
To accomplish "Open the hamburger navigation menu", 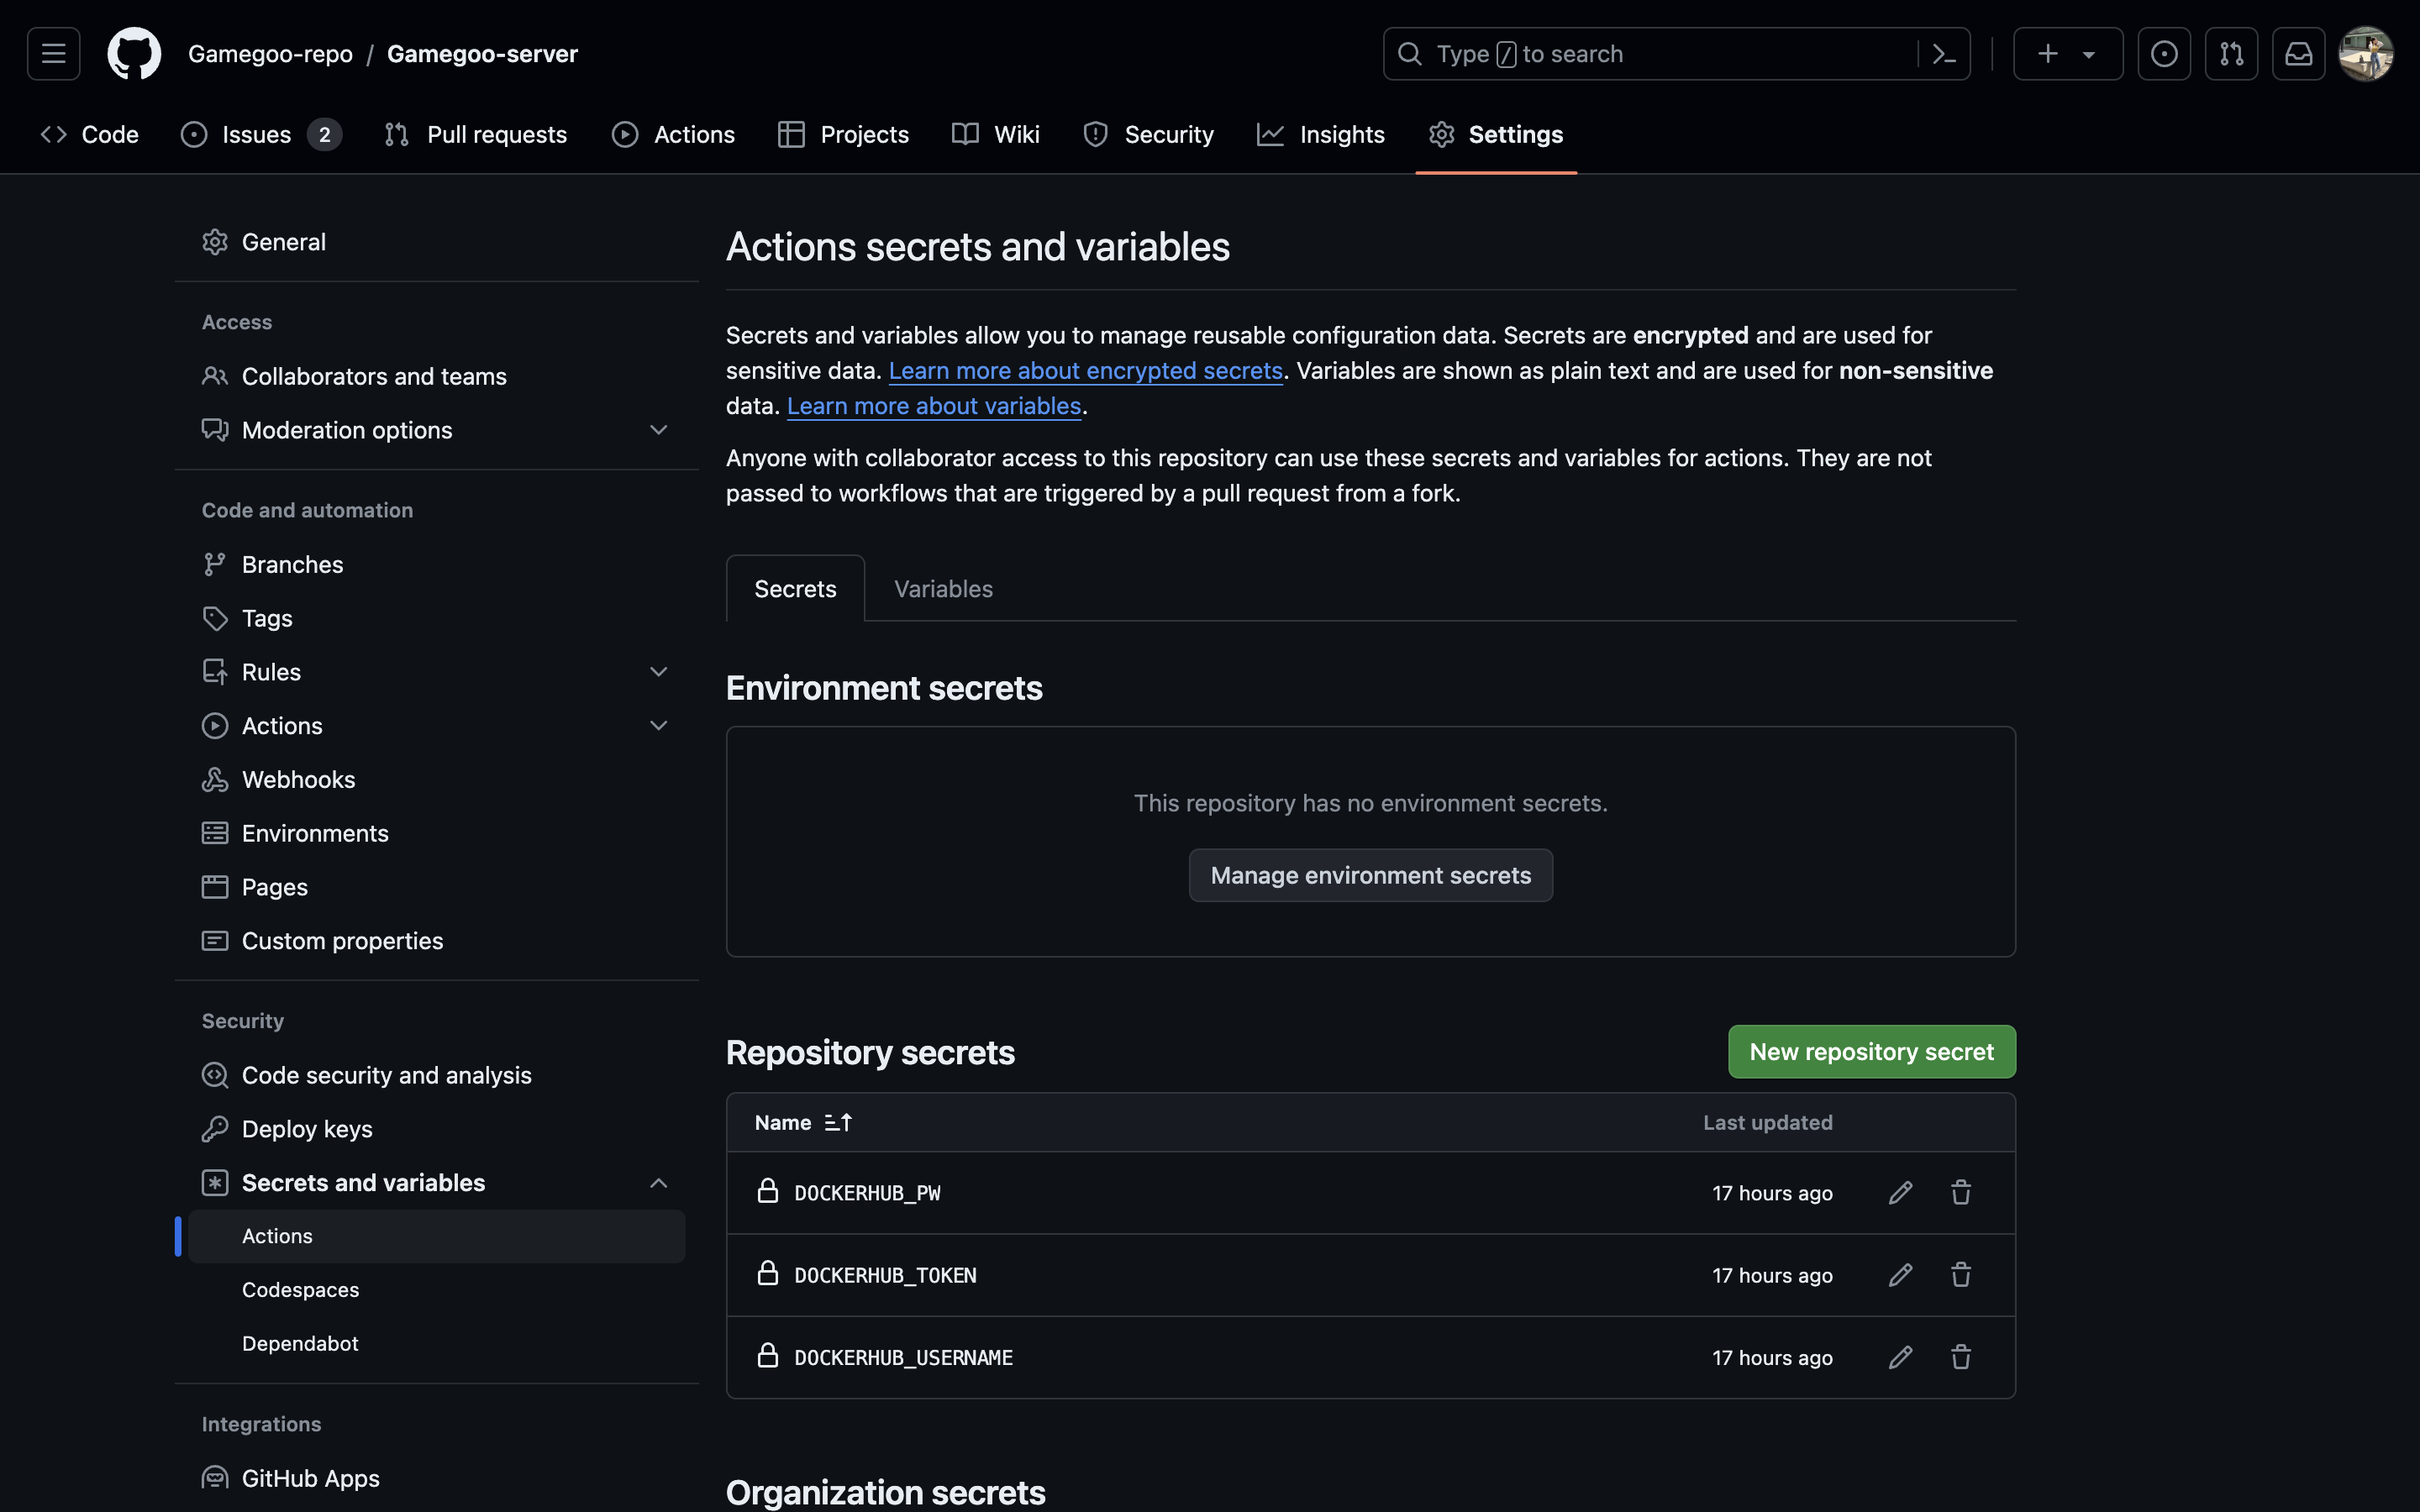I will 54,53.
